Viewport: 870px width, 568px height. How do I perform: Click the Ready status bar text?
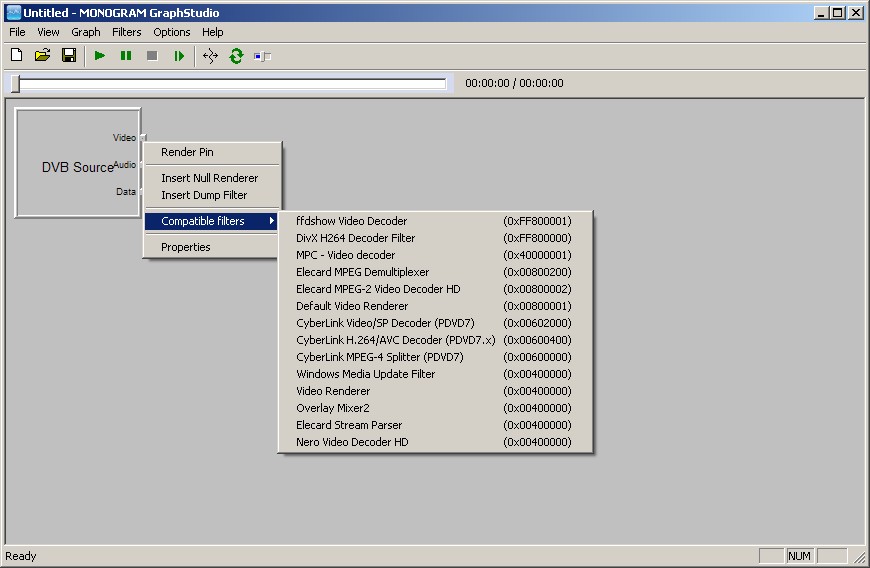[21, 556]
